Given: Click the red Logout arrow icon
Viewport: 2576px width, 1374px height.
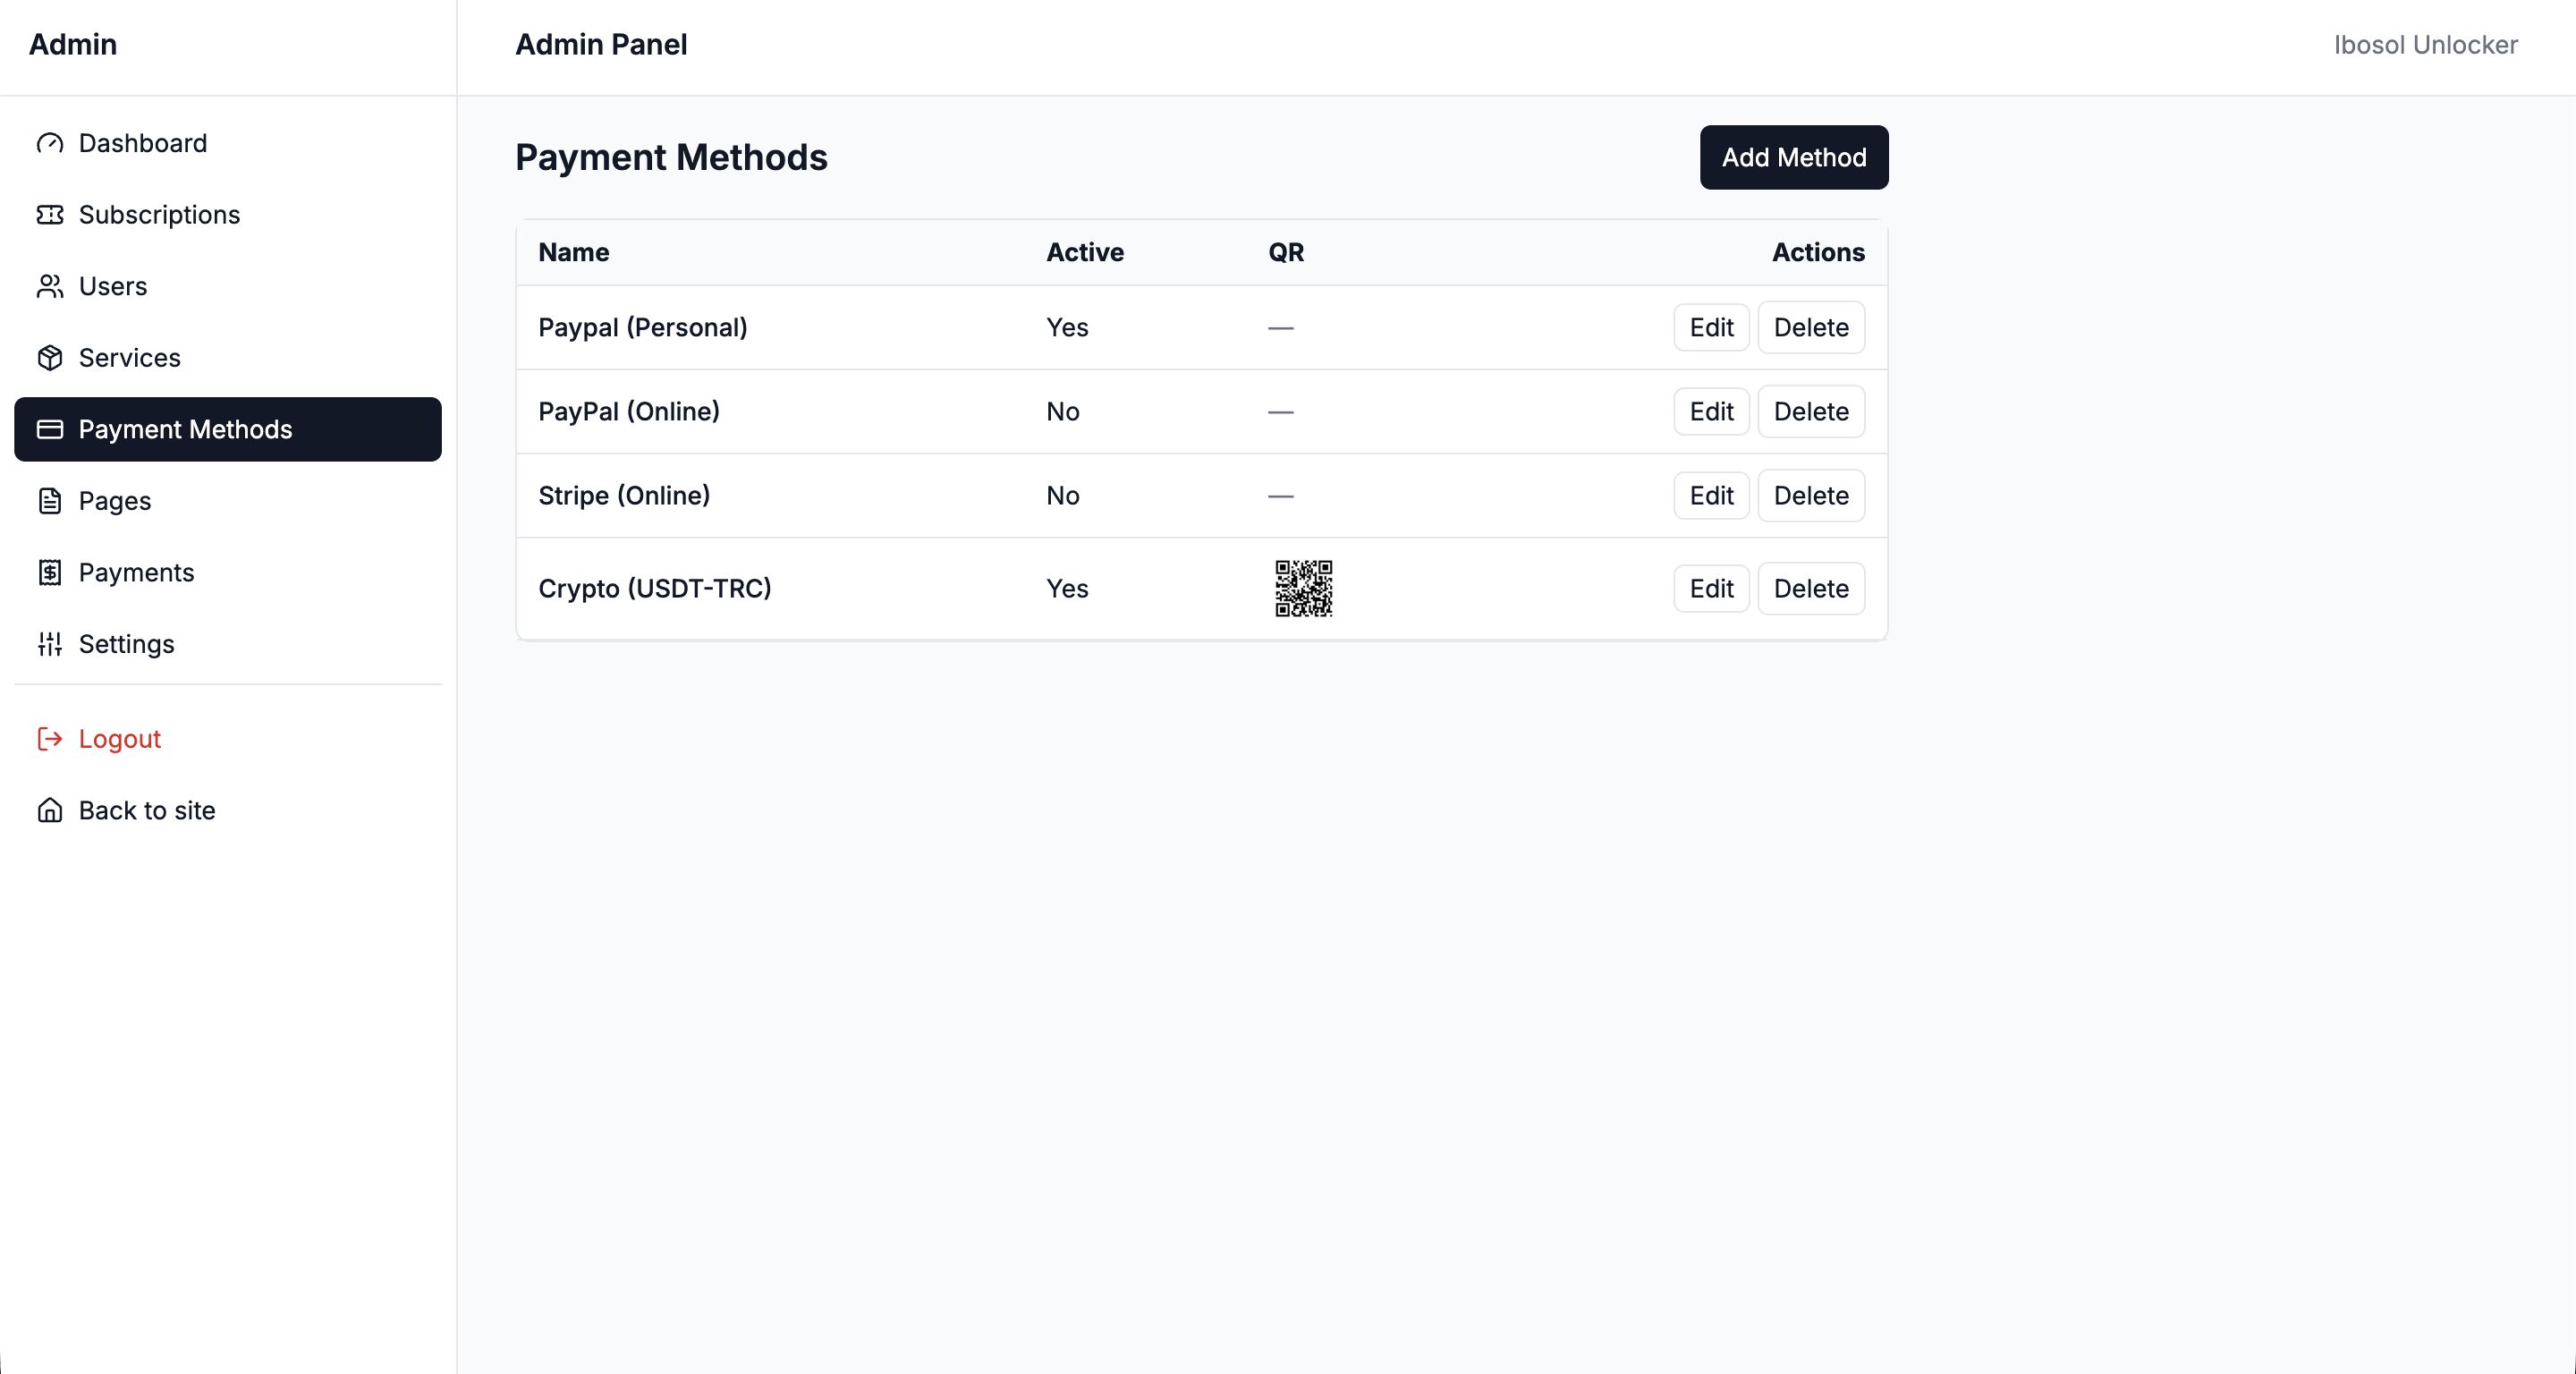Looking at the screenshot, I should 50,739.
